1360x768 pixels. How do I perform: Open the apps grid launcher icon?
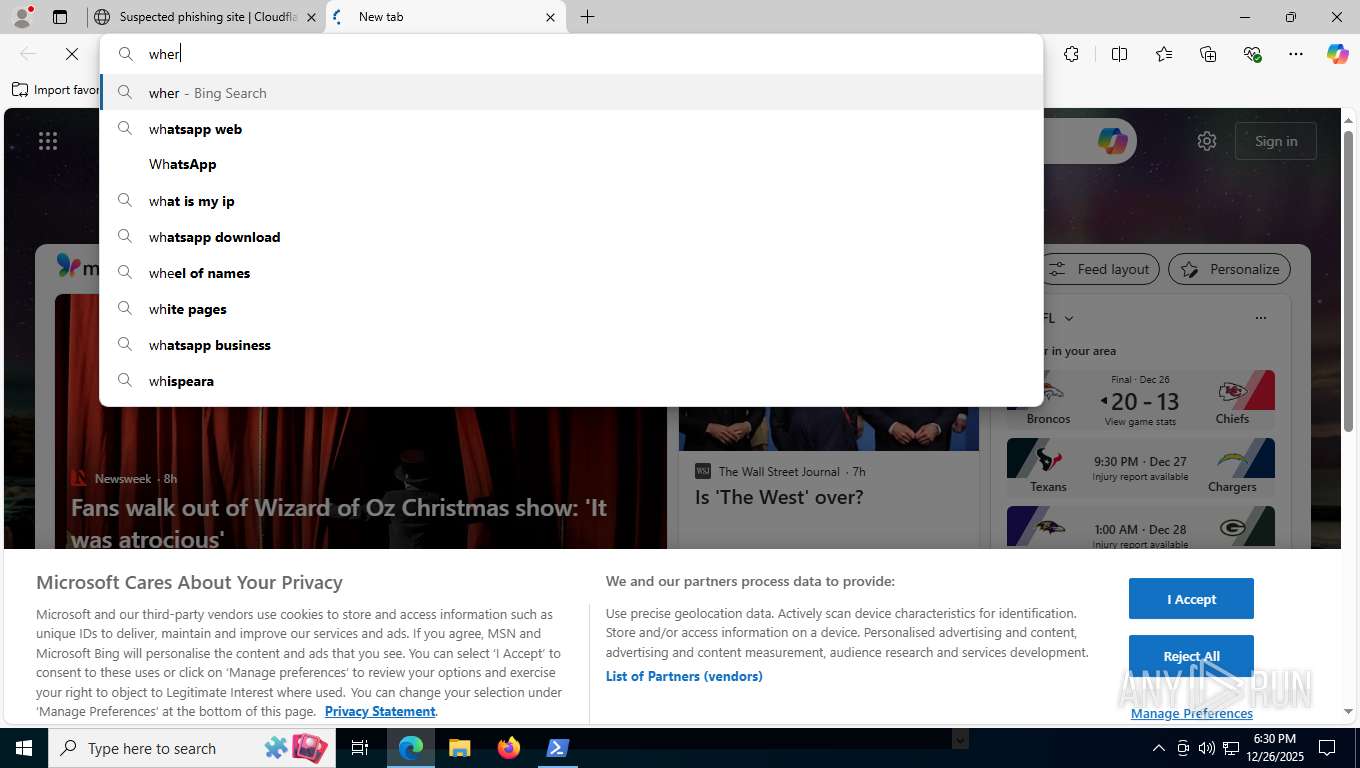48,141
